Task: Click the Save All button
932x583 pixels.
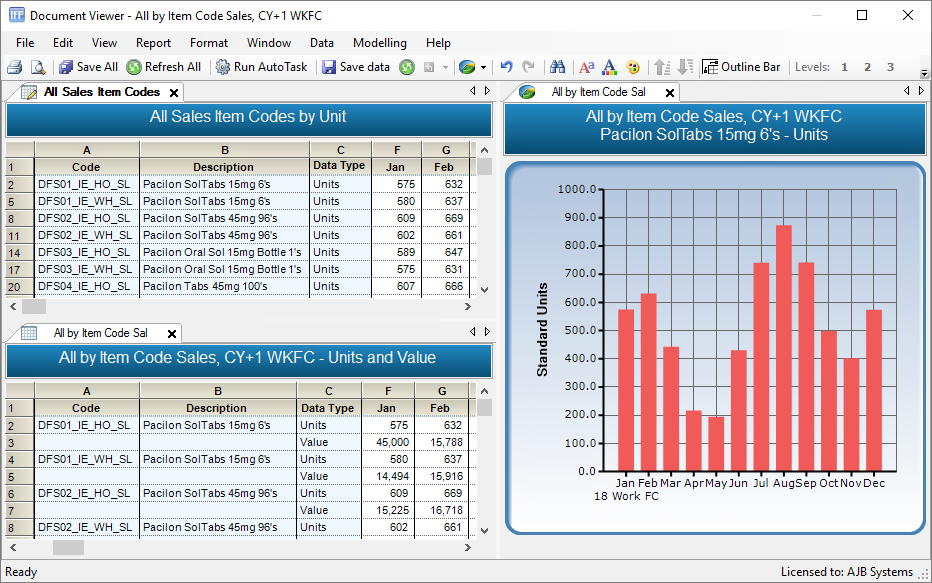Action: coord(89,67)
